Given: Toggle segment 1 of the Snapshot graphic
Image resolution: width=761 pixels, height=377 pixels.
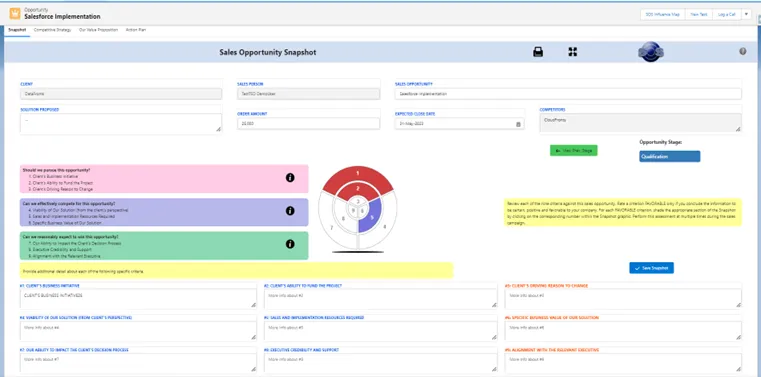Looking at the screenshot, I should coord(358,174).
